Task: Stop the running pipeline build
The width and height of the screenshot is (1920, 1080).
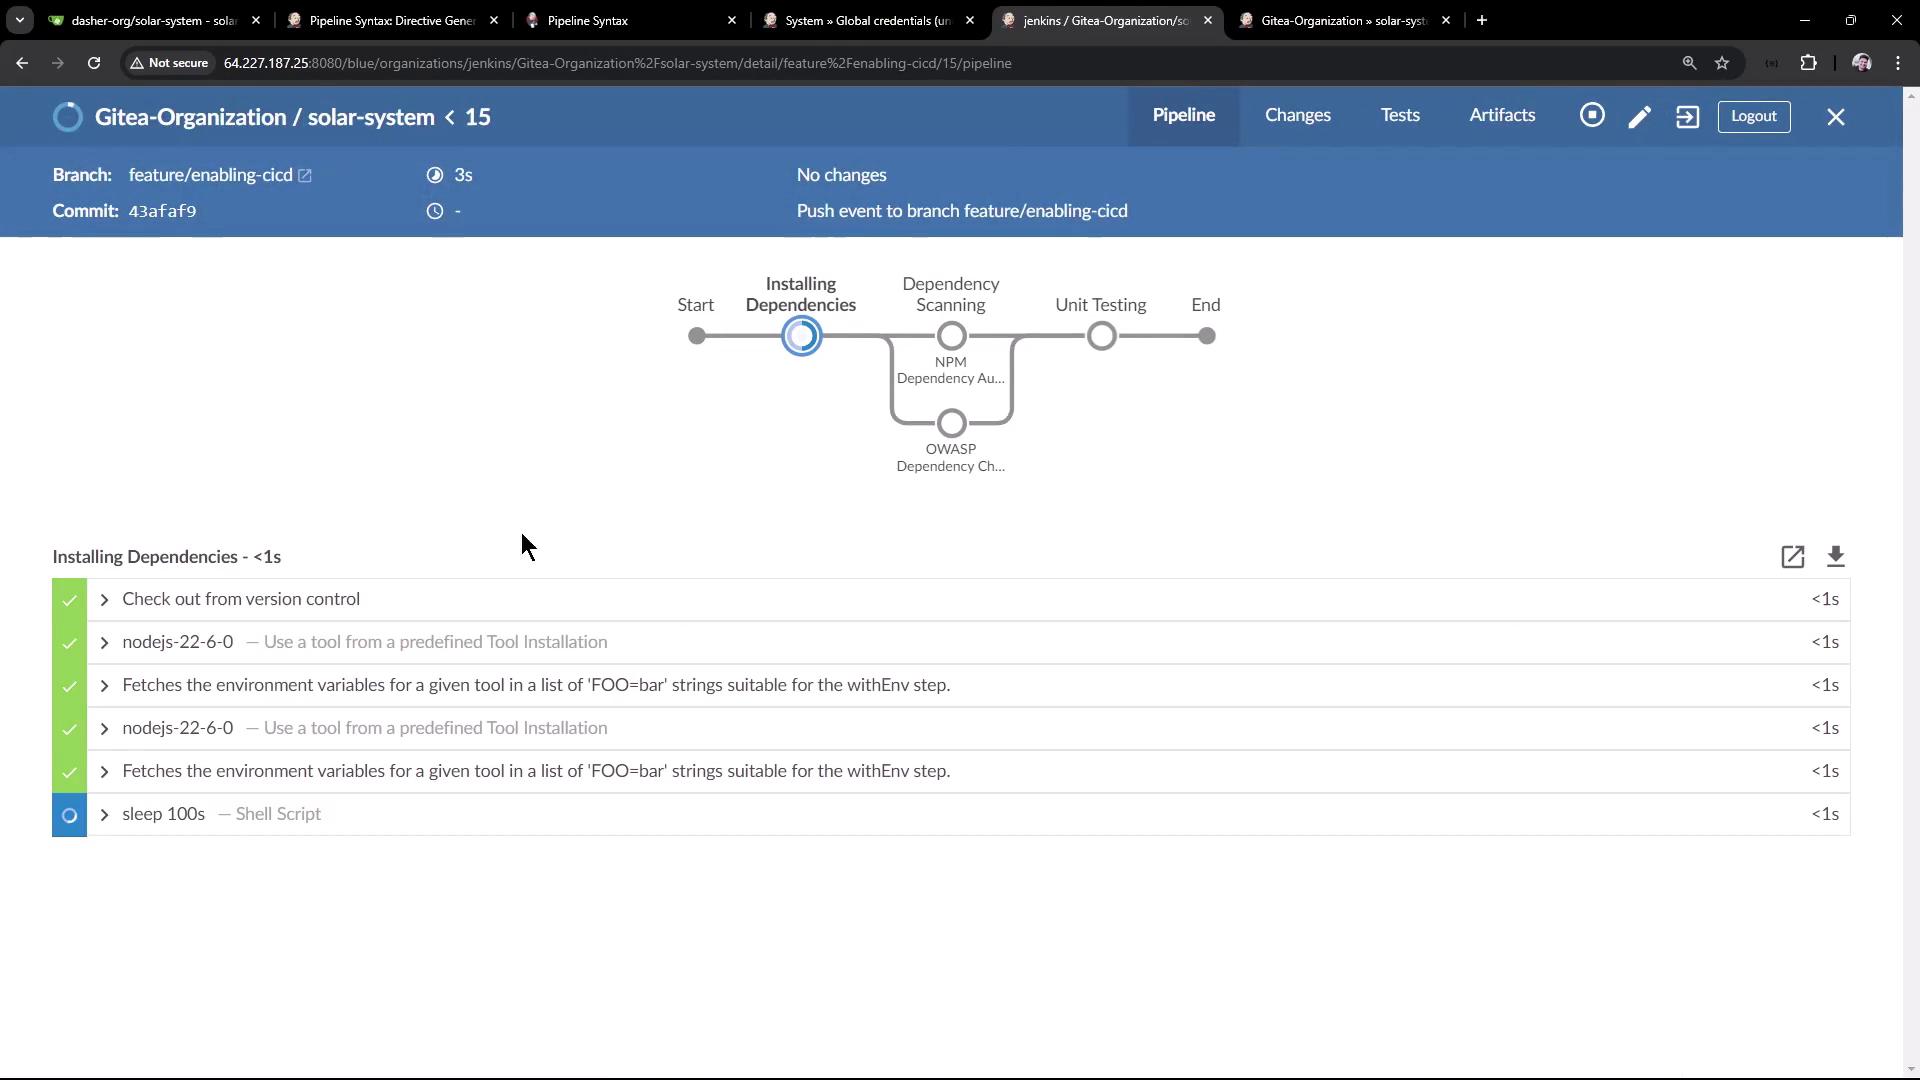Action: (1592, 116)
